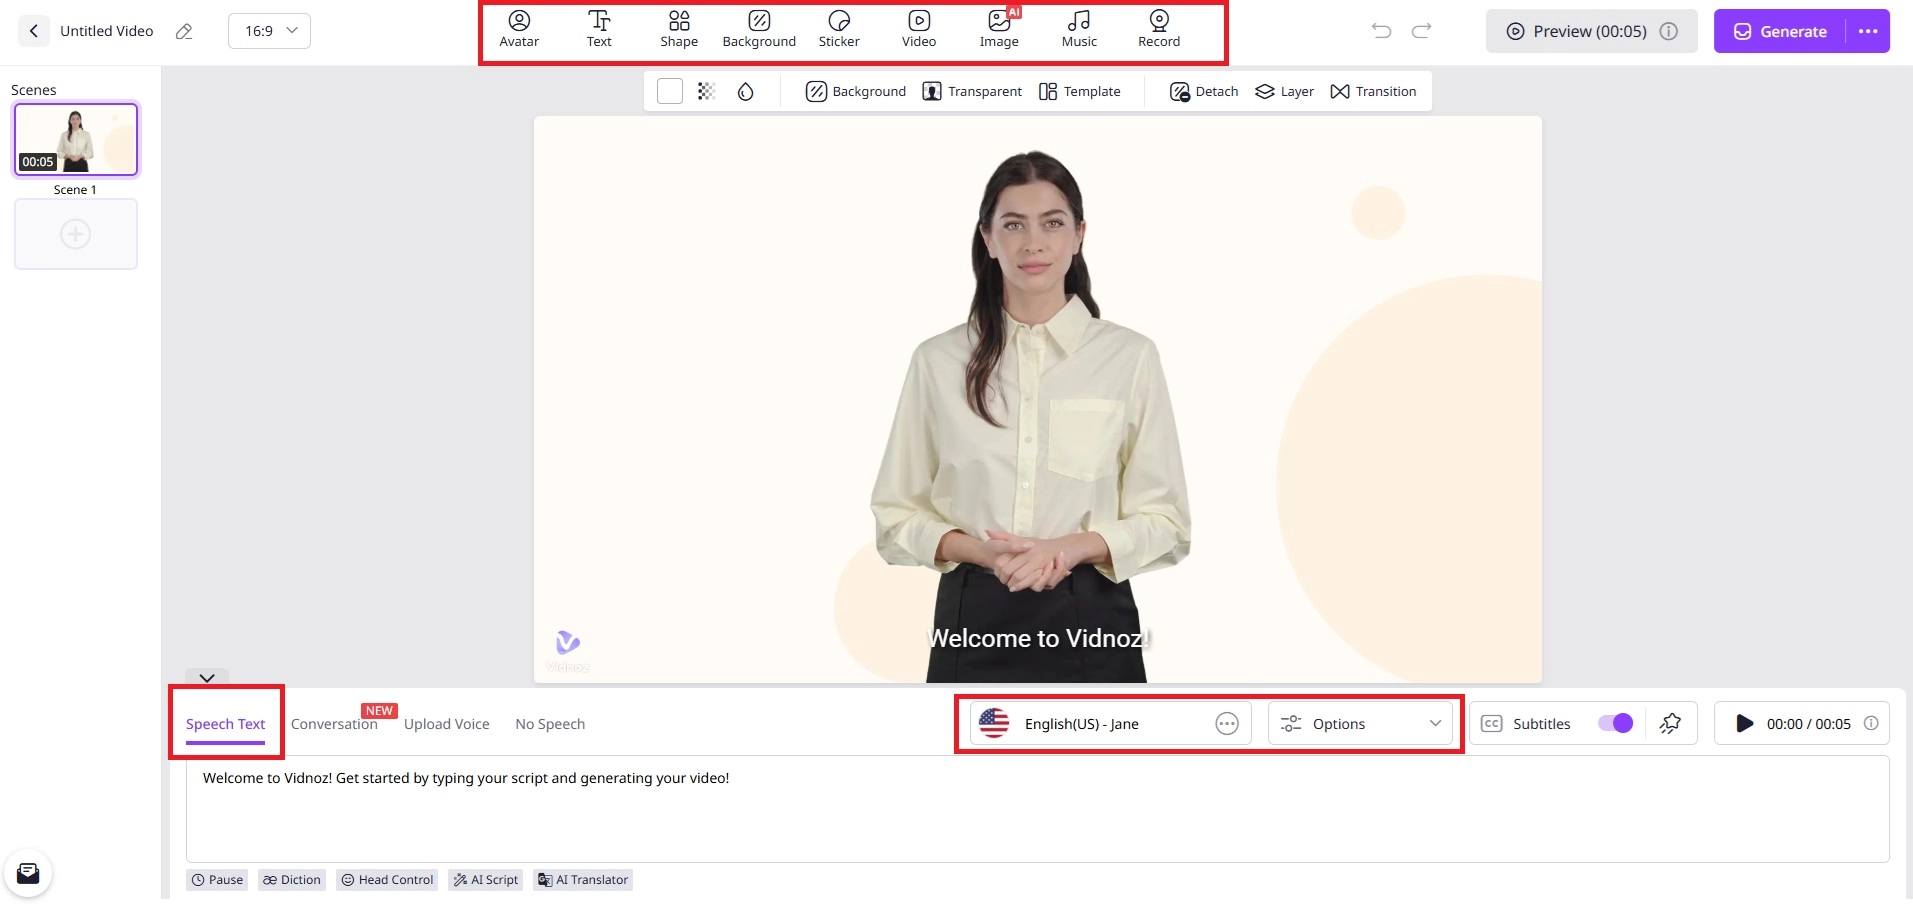
Task: Open the Avatar tool
Action: pos(519,30)
